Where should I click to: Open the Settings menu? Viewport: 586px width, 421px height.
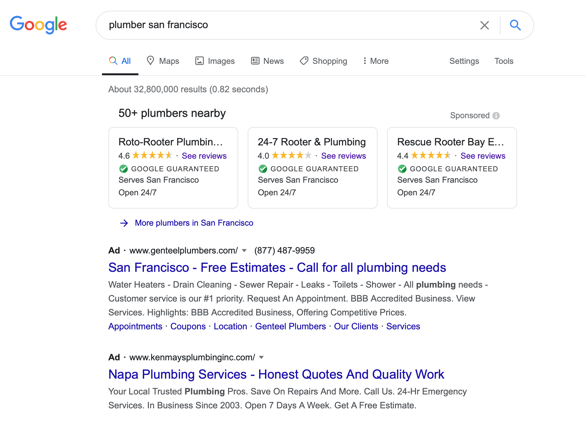(464, 61)
